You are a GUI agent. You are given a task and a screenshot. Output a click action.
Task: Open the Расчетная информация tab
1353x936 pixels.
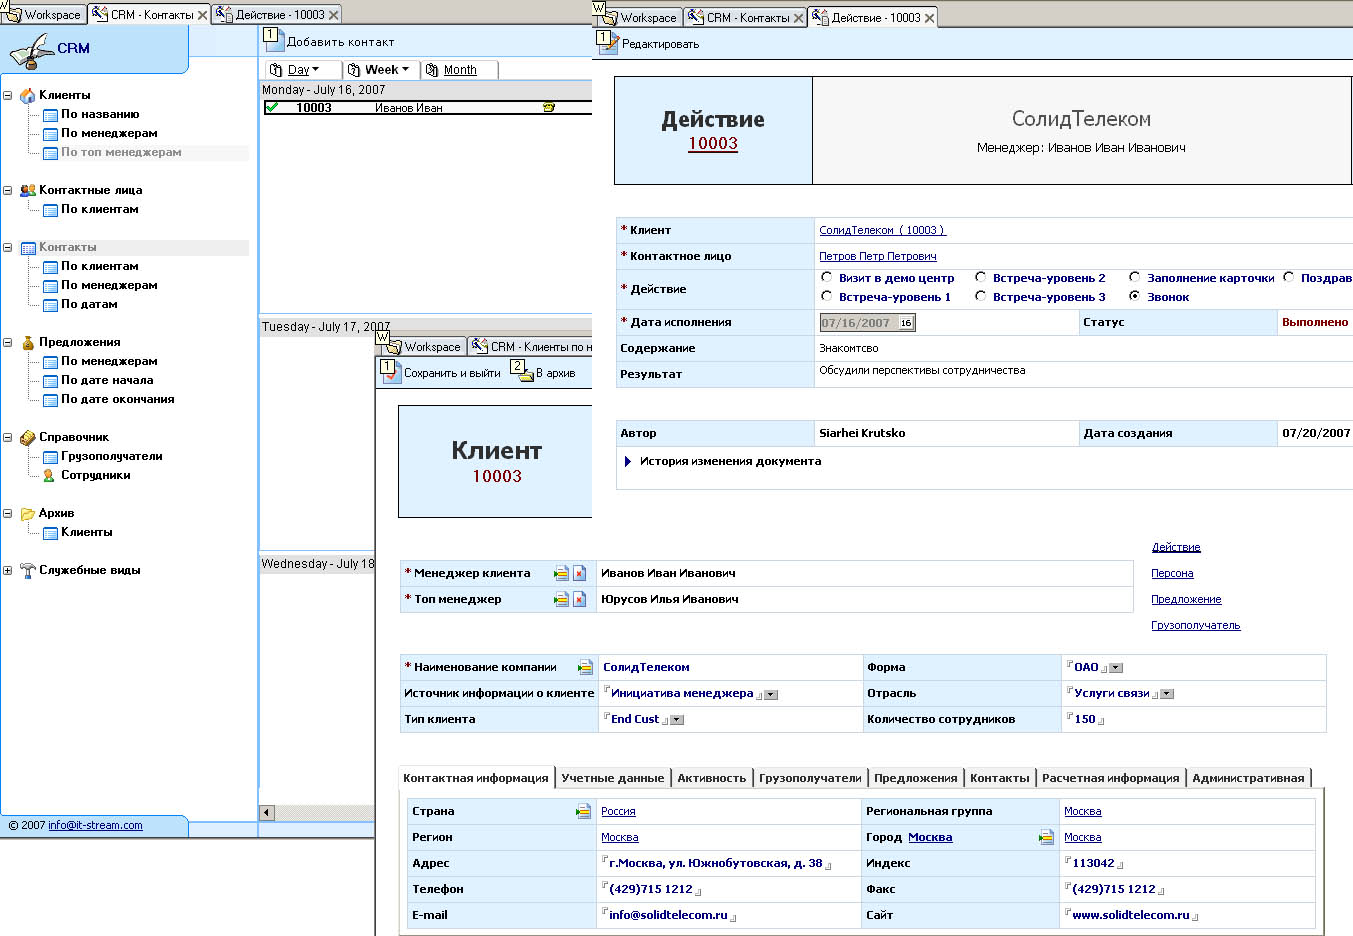[1110, 778]
